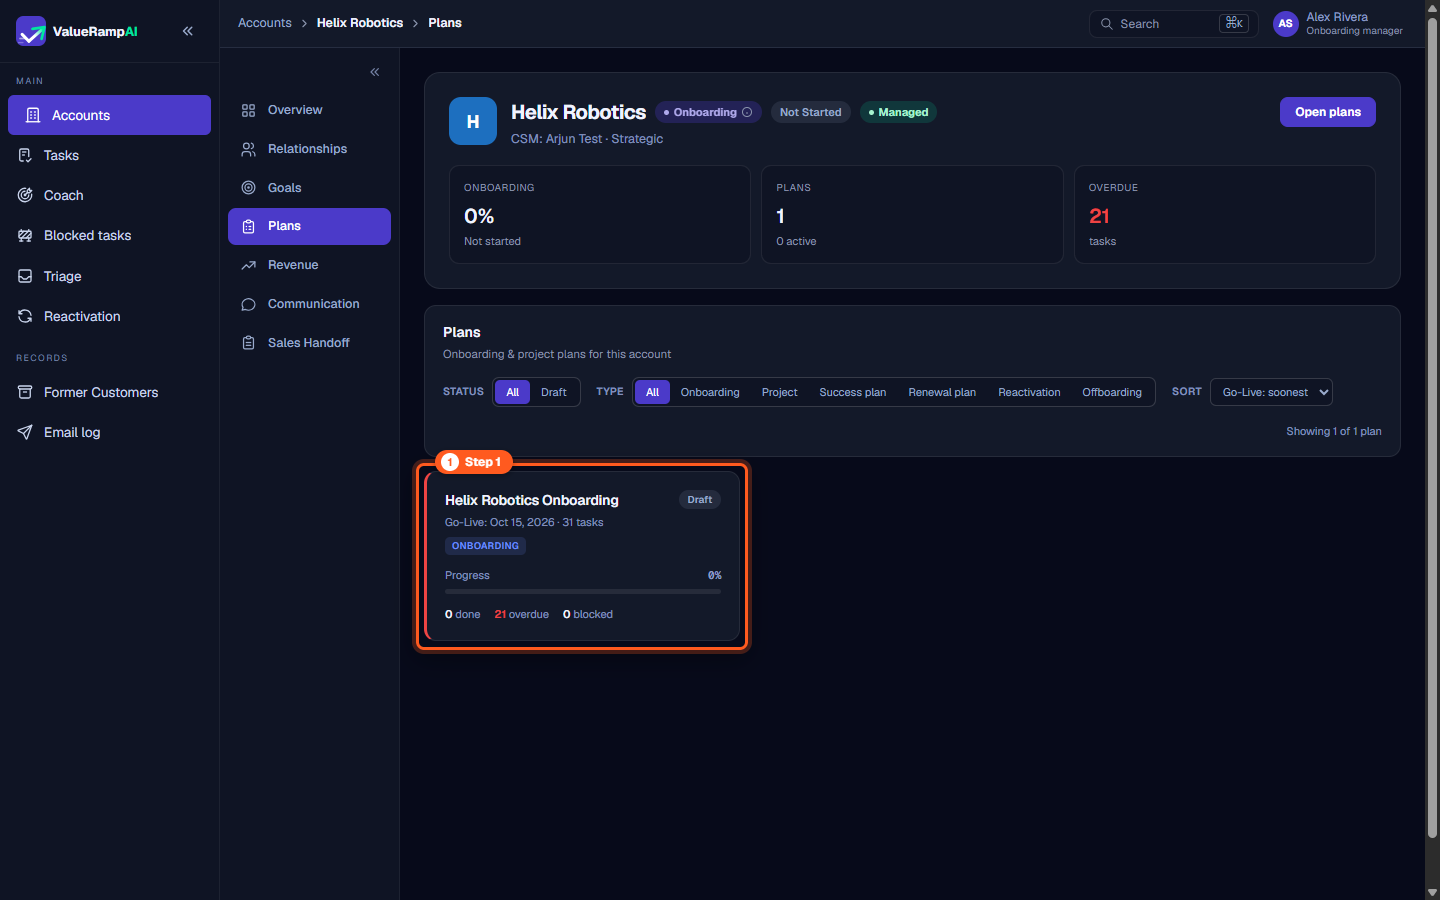The width and height of the screenshot is (1440, 900).
Task: Click the Draft badge on plan card
Action: pos(700,500)
